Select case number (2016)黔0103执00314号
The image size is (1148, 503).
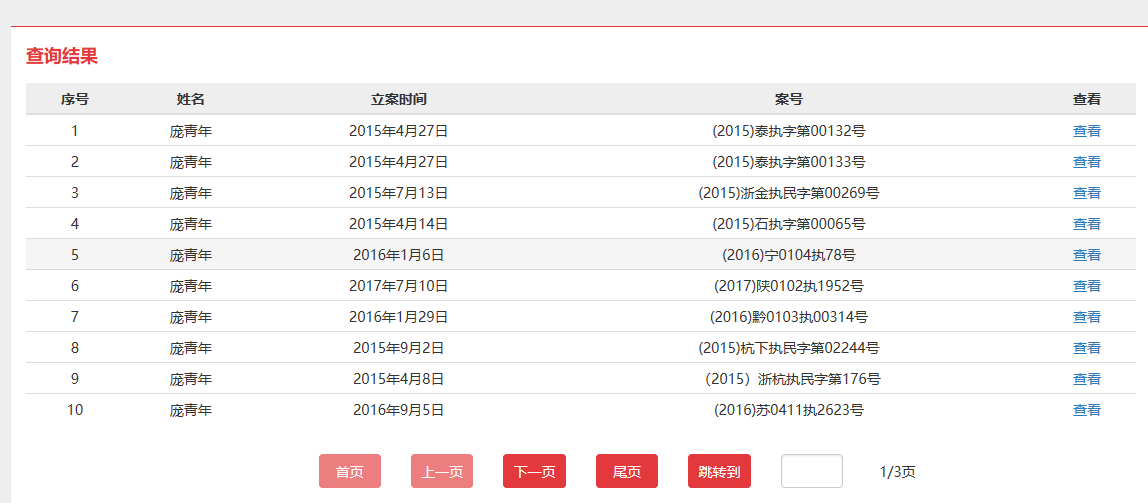tap(789, 317)
